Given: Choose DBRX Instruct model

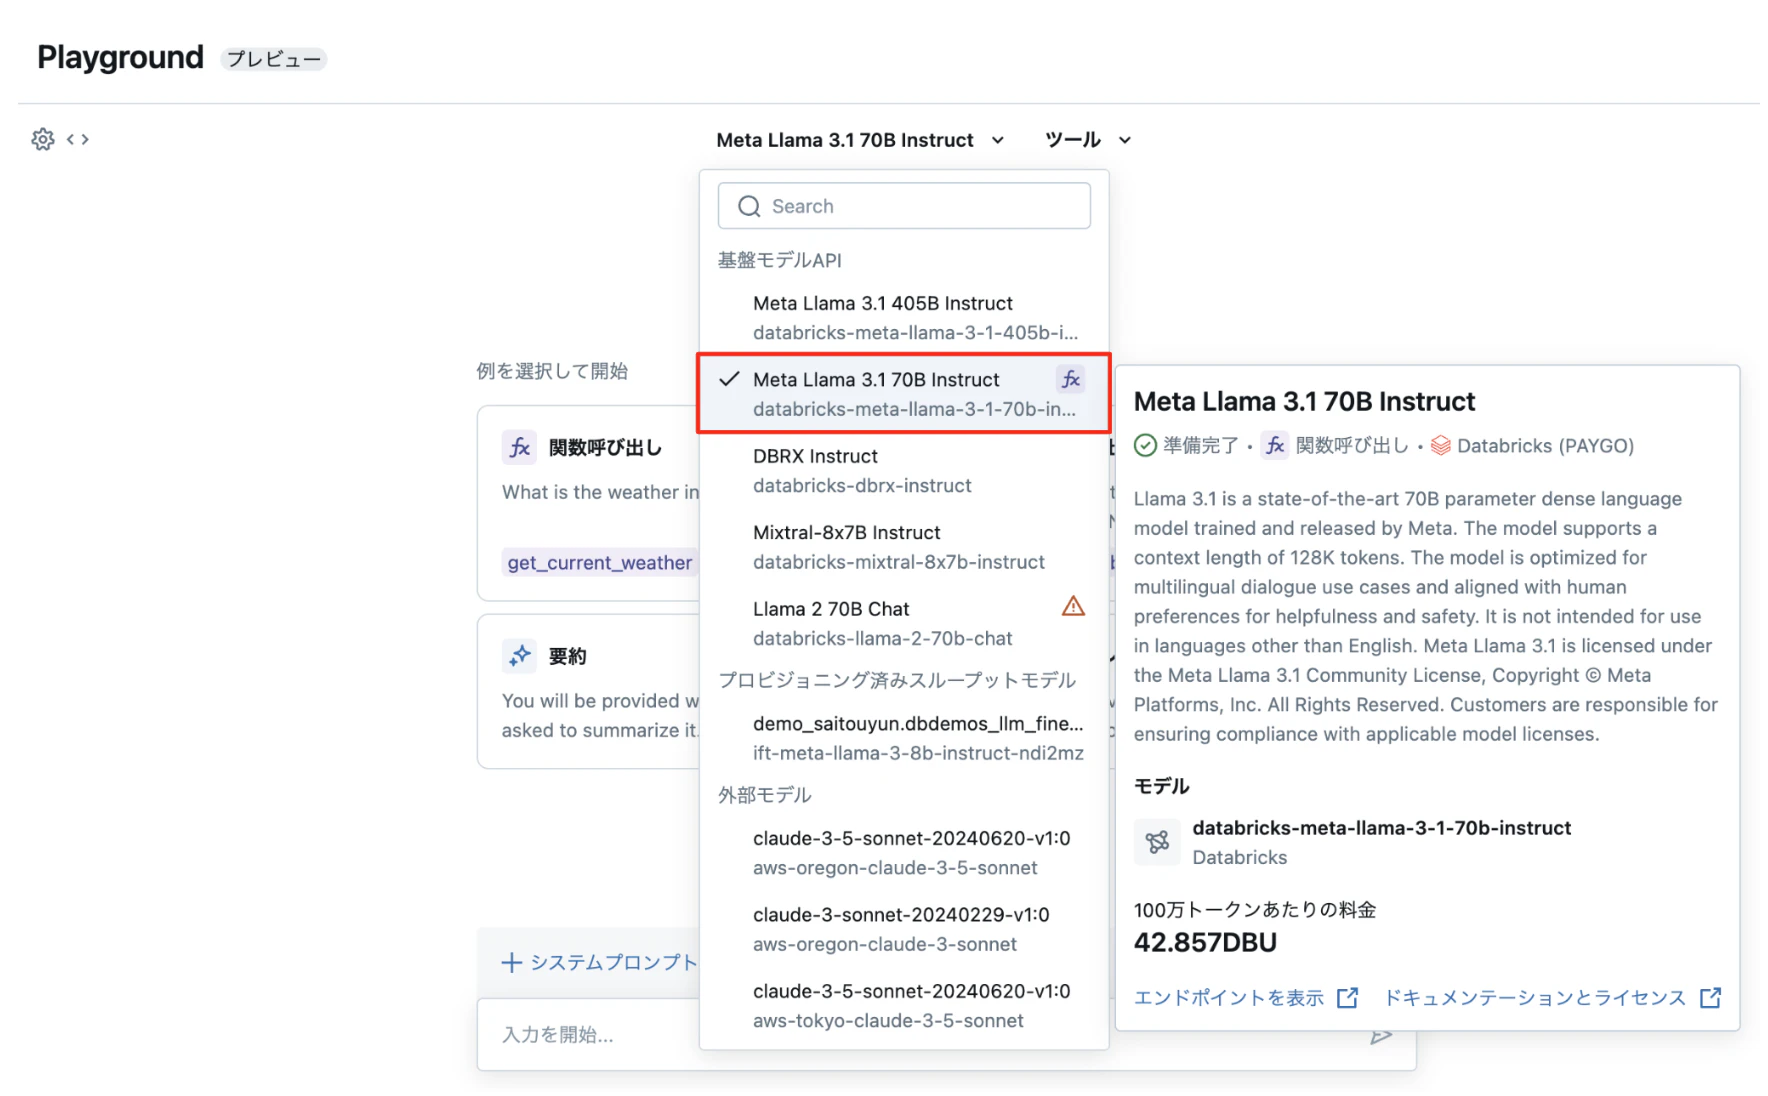Looking at the screenshot, I should coord(904,470).
